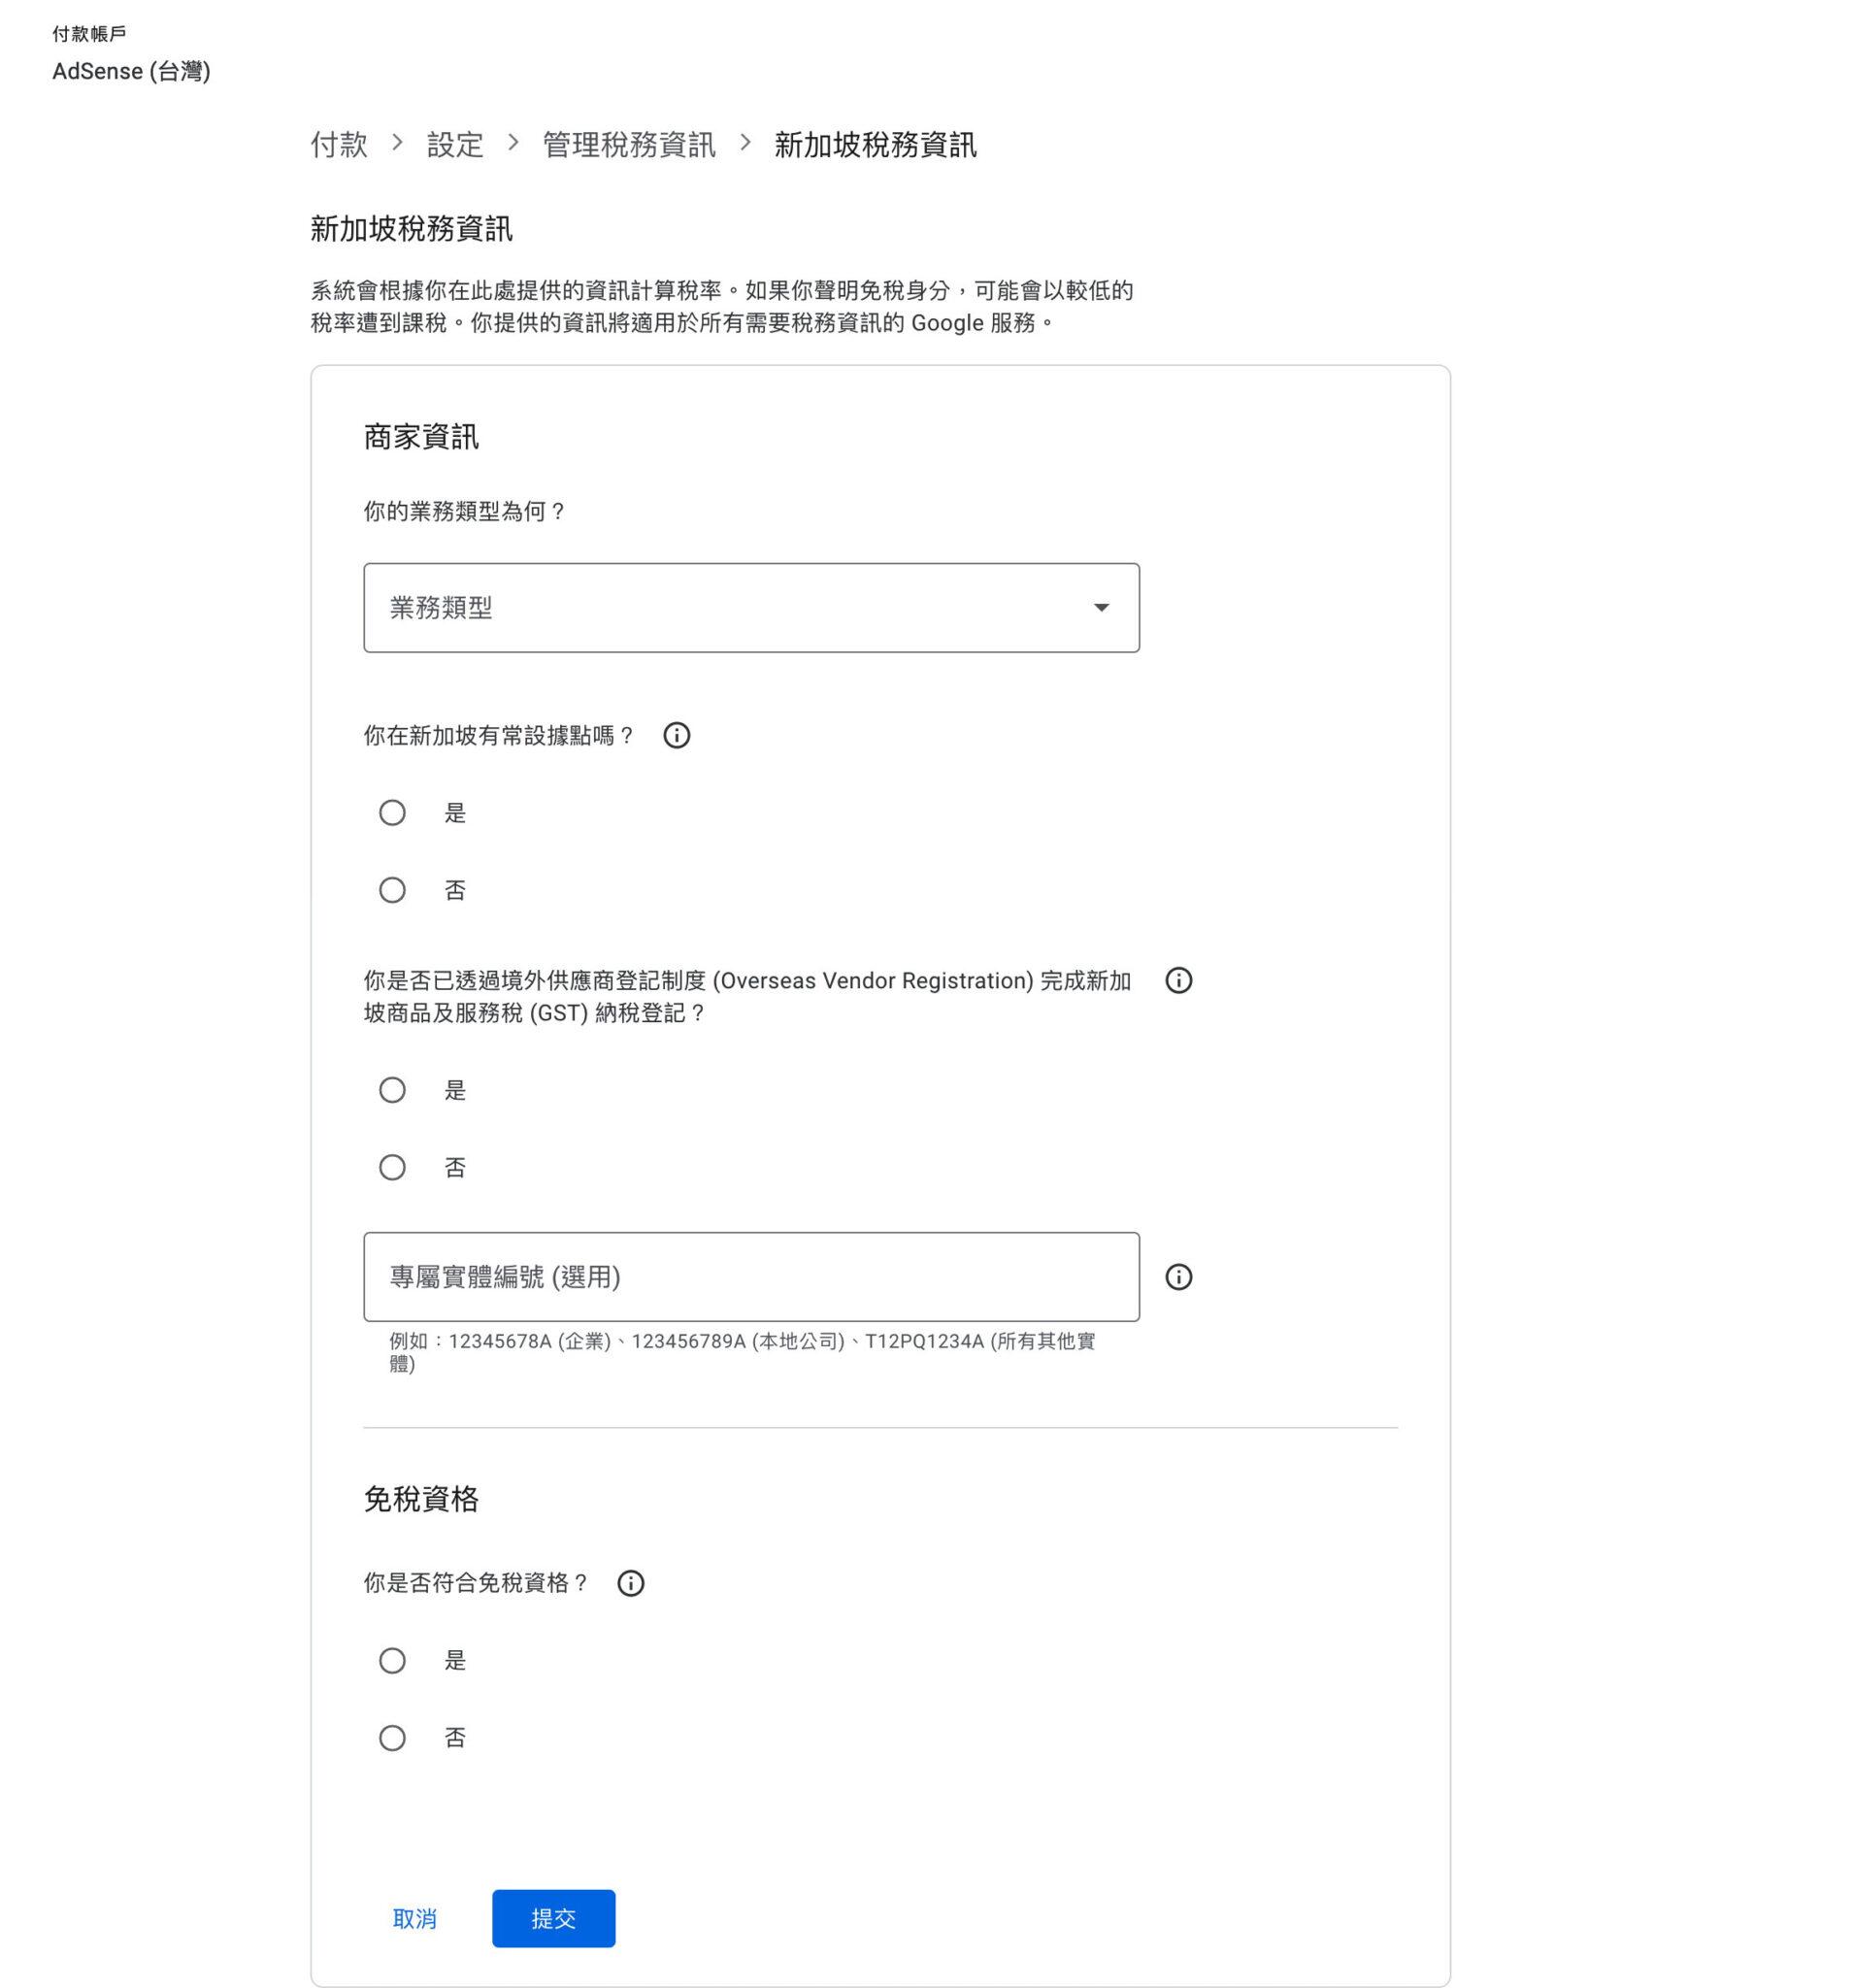Screen dimensions: 1852x1988
Task: Select 是 for Singapore permanent establishment
Action: click(x=392, y=812)
